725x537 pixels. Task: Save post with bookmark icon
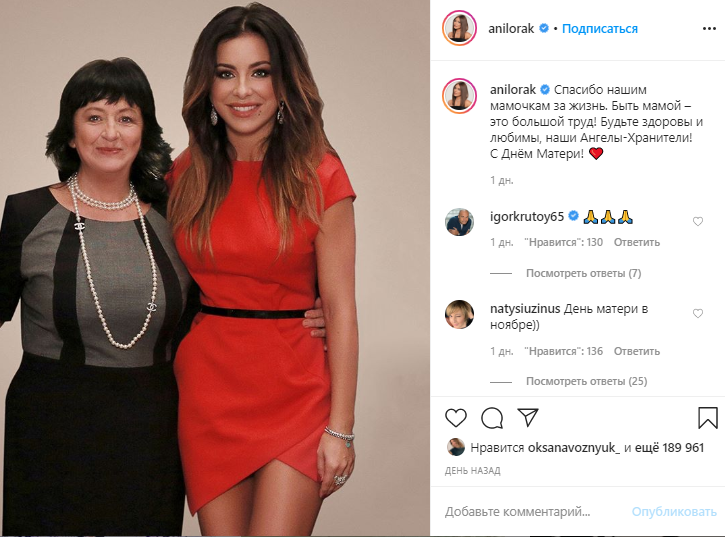(707, 418)
